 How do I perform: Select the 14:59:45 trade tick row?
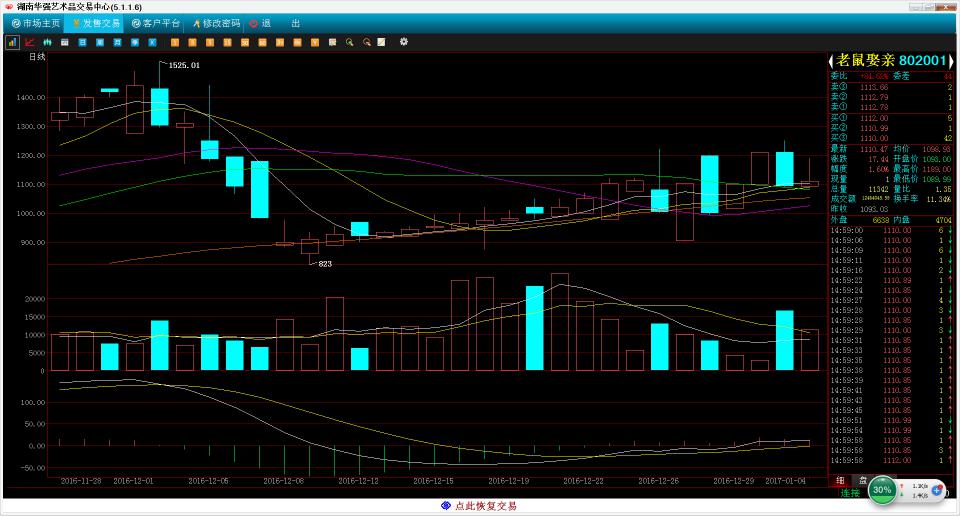click(891, 410)
